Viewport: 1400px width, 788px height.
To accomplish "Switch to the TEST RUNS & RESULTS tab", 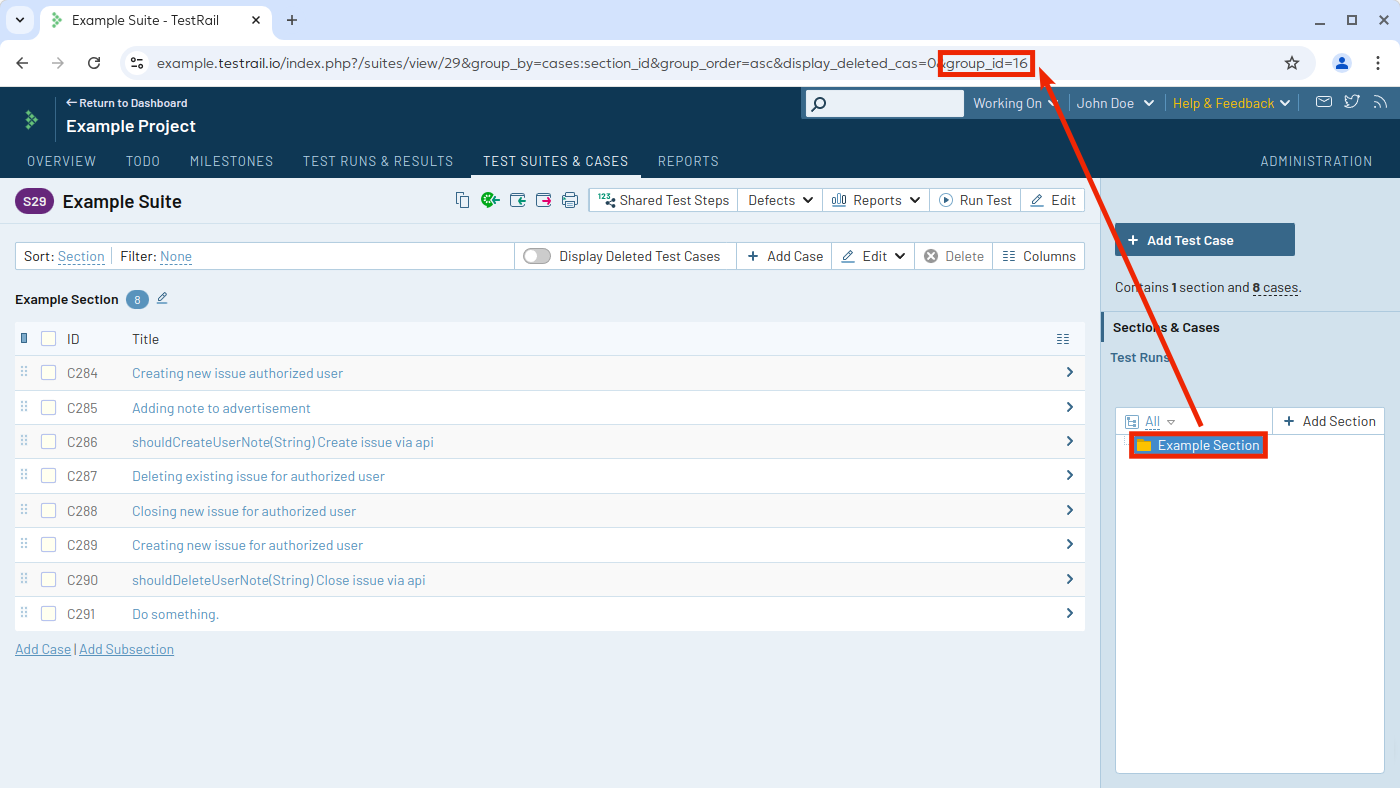I will click(x=378, y=161).
